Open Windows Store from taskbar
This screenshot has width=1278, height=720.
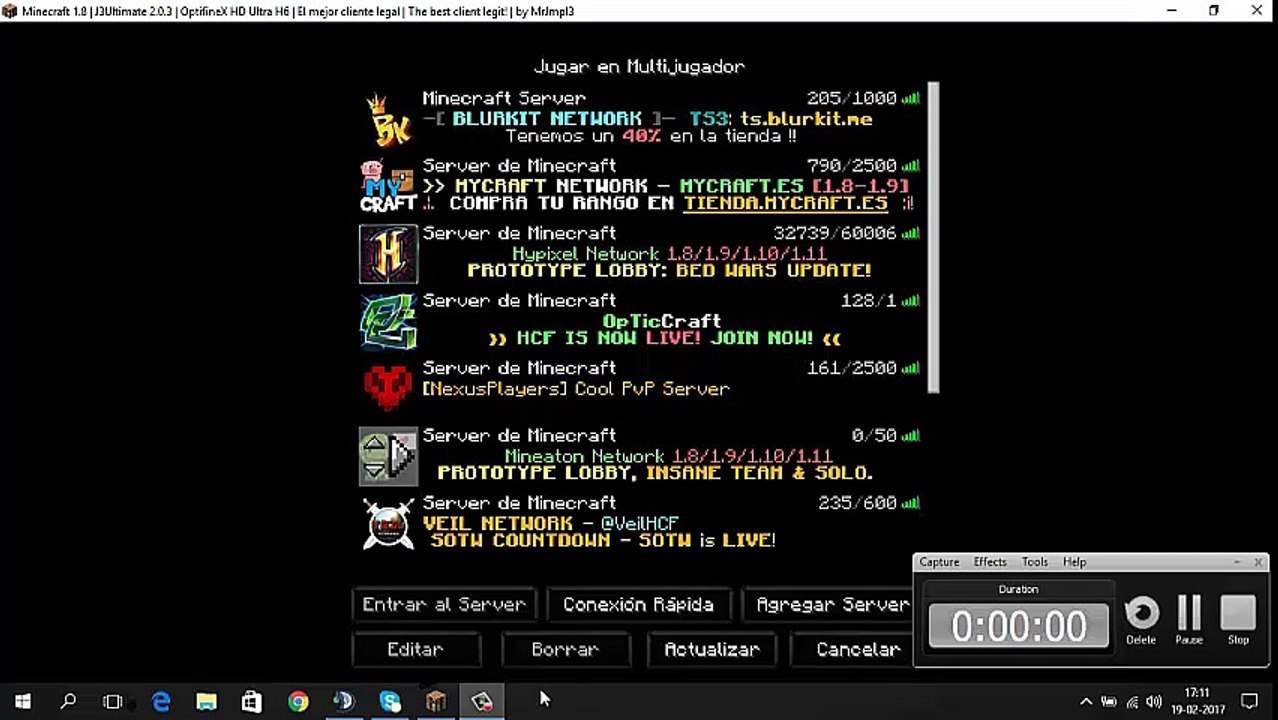[x=252, y=701]
